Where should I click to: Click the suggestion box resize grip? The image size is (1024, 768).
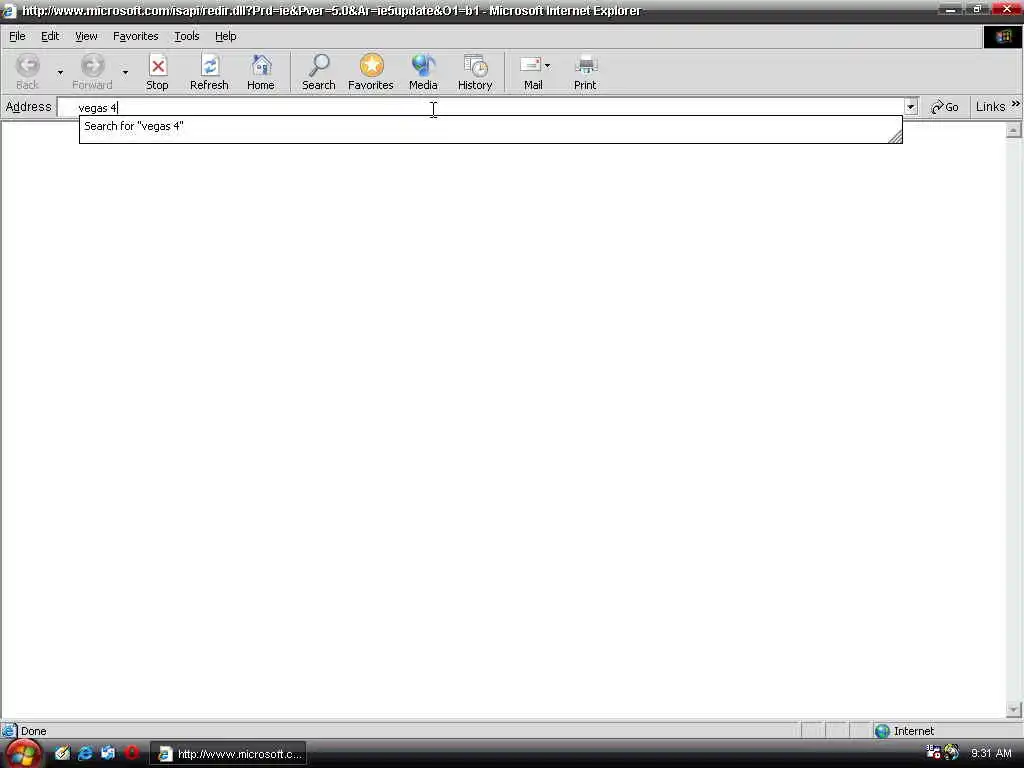point(895,136)
